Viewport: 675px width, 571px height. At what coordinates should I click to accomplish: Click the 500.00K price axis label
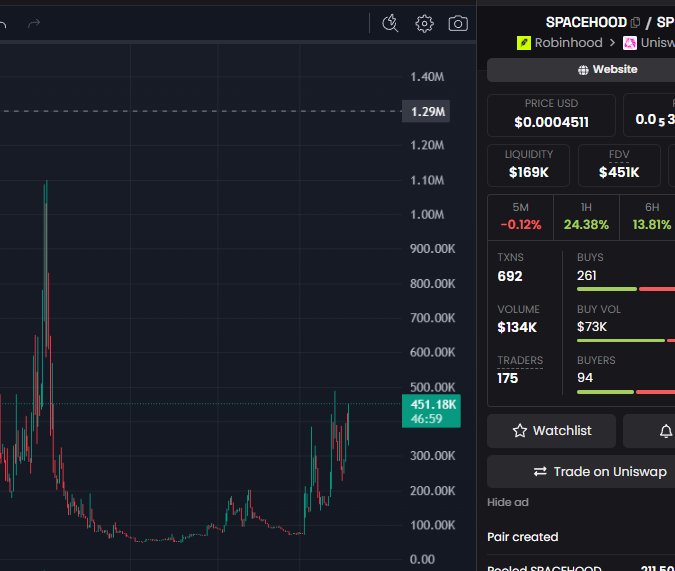432,387
